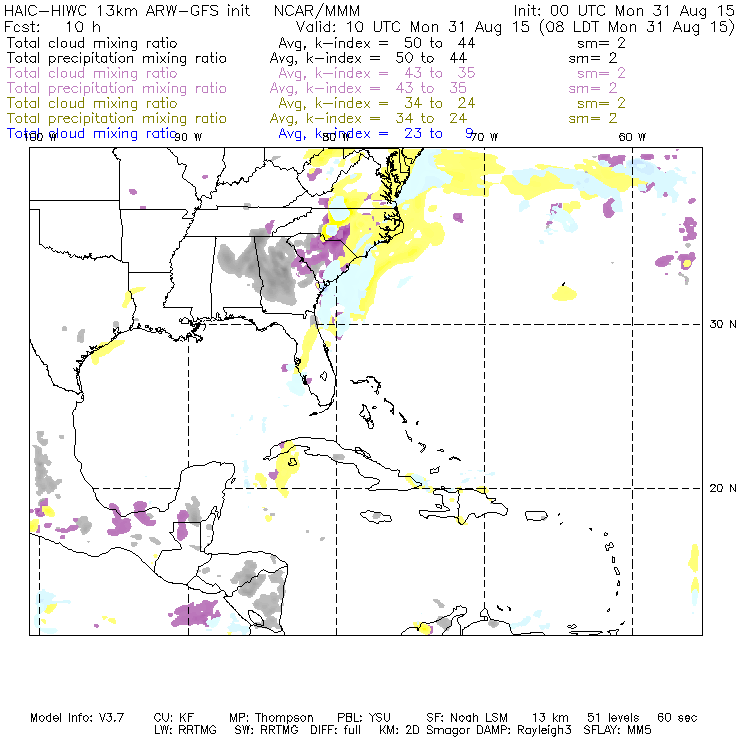Click the purple "Total precipitation mixing ratio" legend line
Viewport: 740px width, 740px height.
117,88
